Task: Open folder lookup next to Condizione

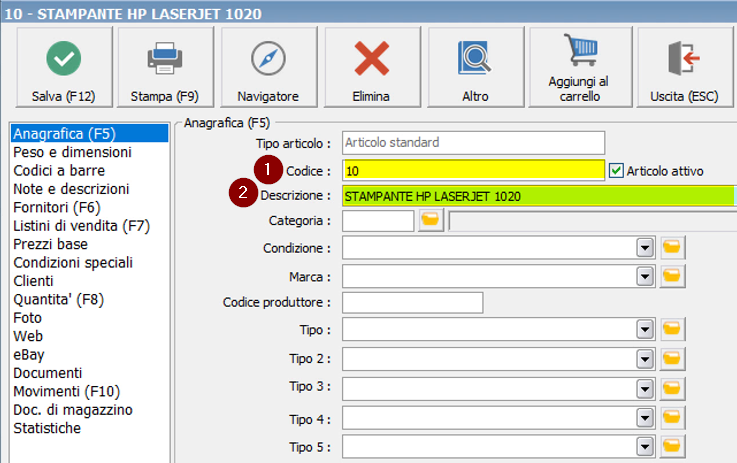Action: tap(672, 248)
